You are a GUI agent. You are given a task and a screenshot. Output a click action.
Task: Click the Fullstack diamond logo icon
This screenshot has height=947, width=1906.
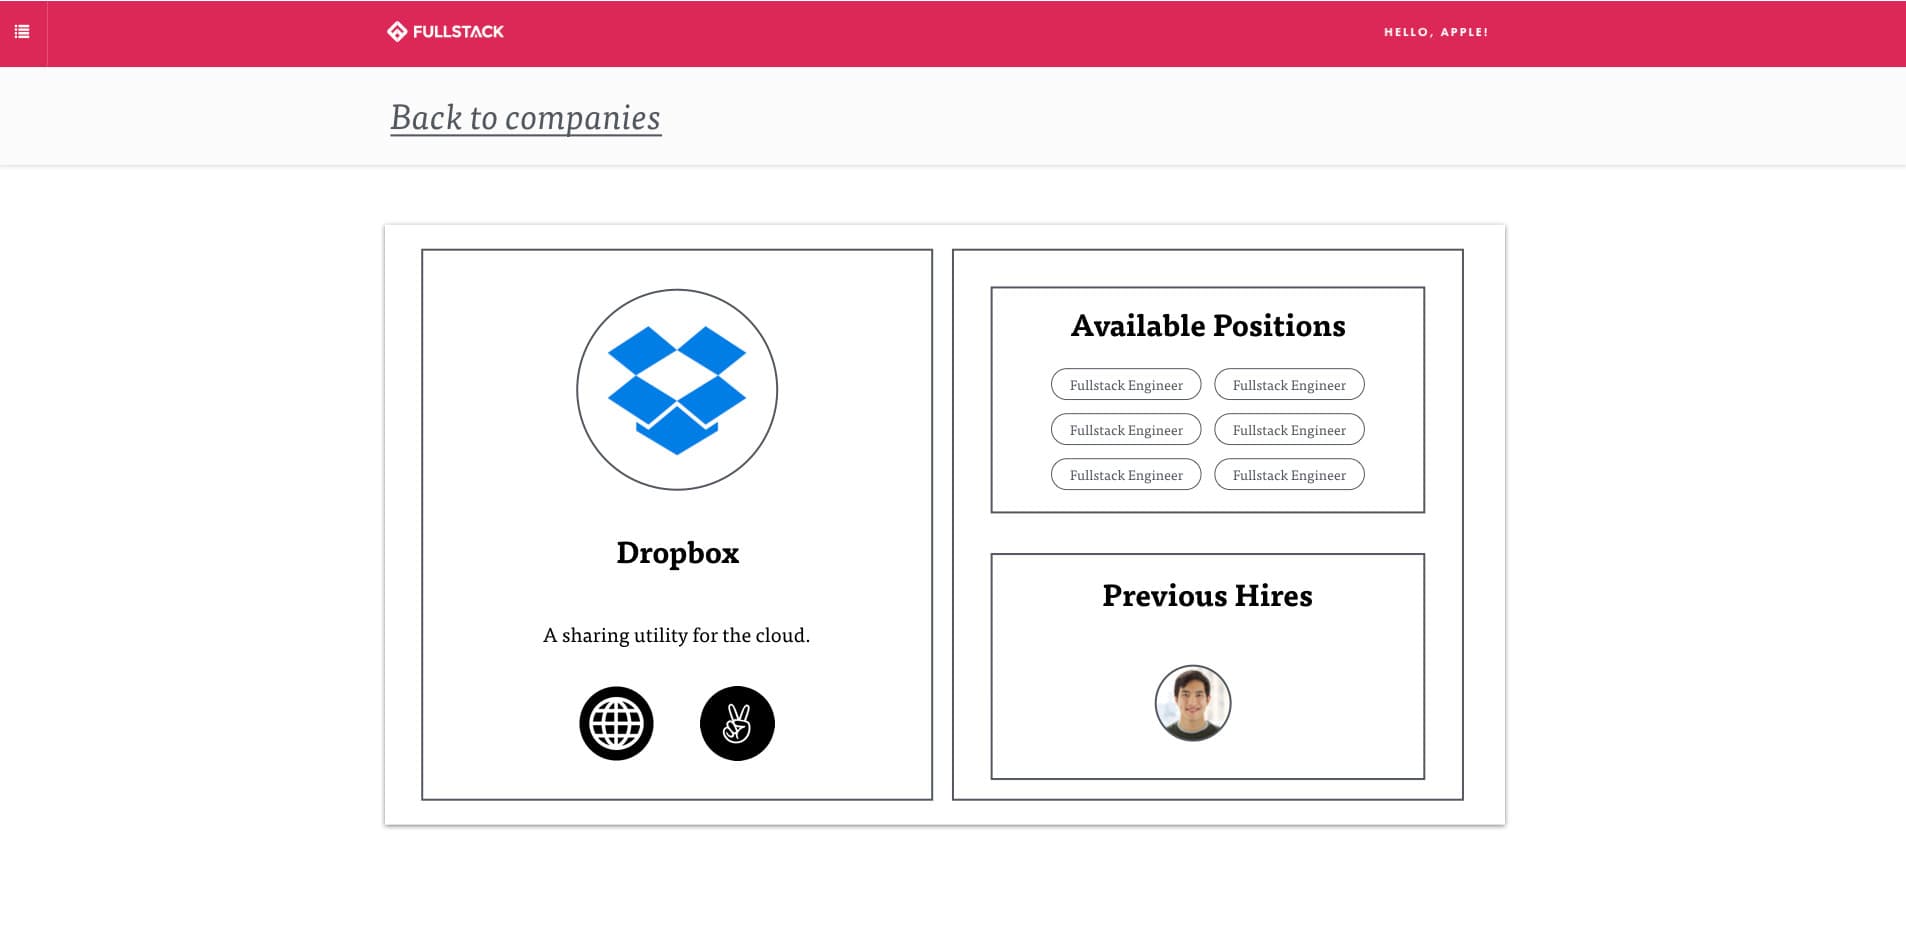397,32
